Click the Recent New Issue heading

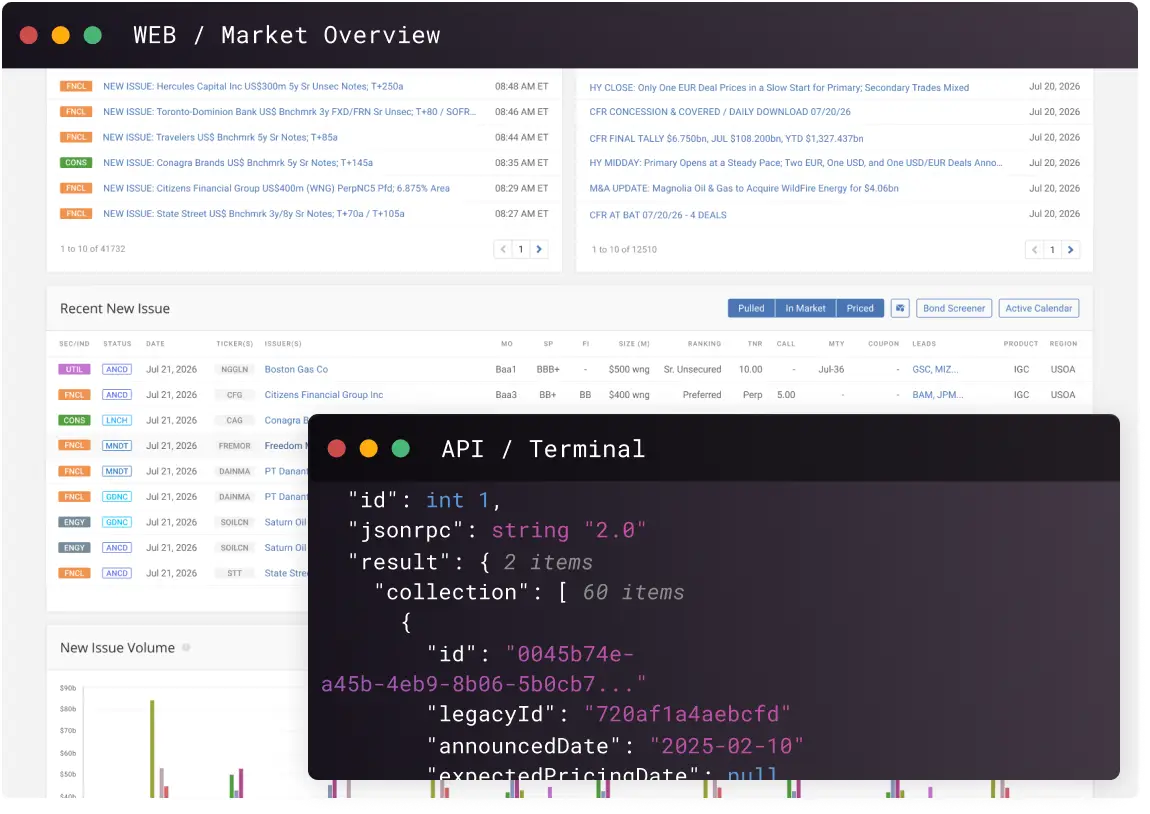coord(116,311)
